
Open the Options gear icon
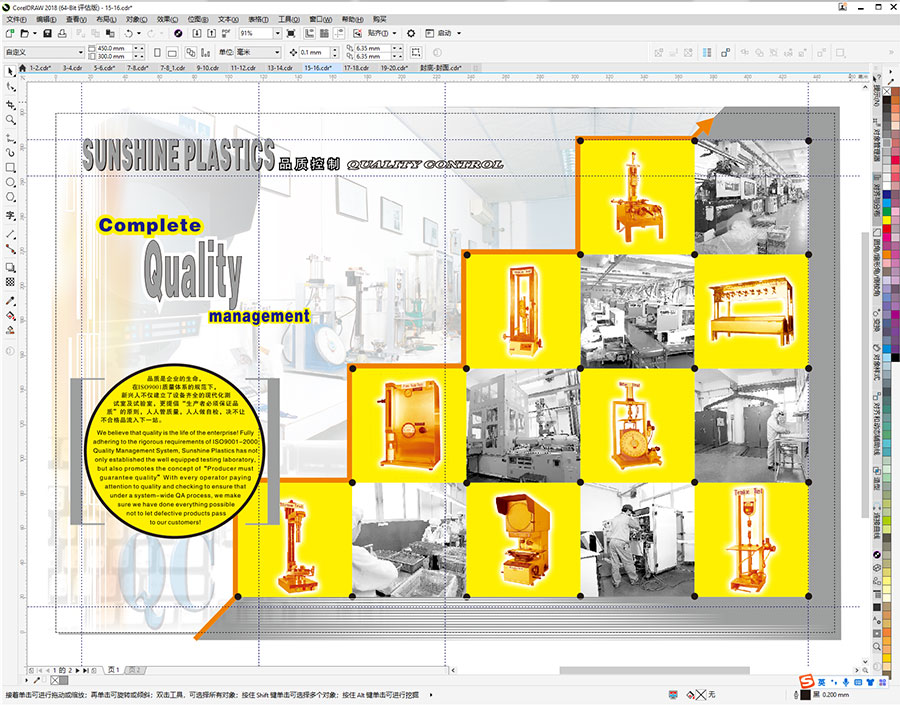point(411,33)
